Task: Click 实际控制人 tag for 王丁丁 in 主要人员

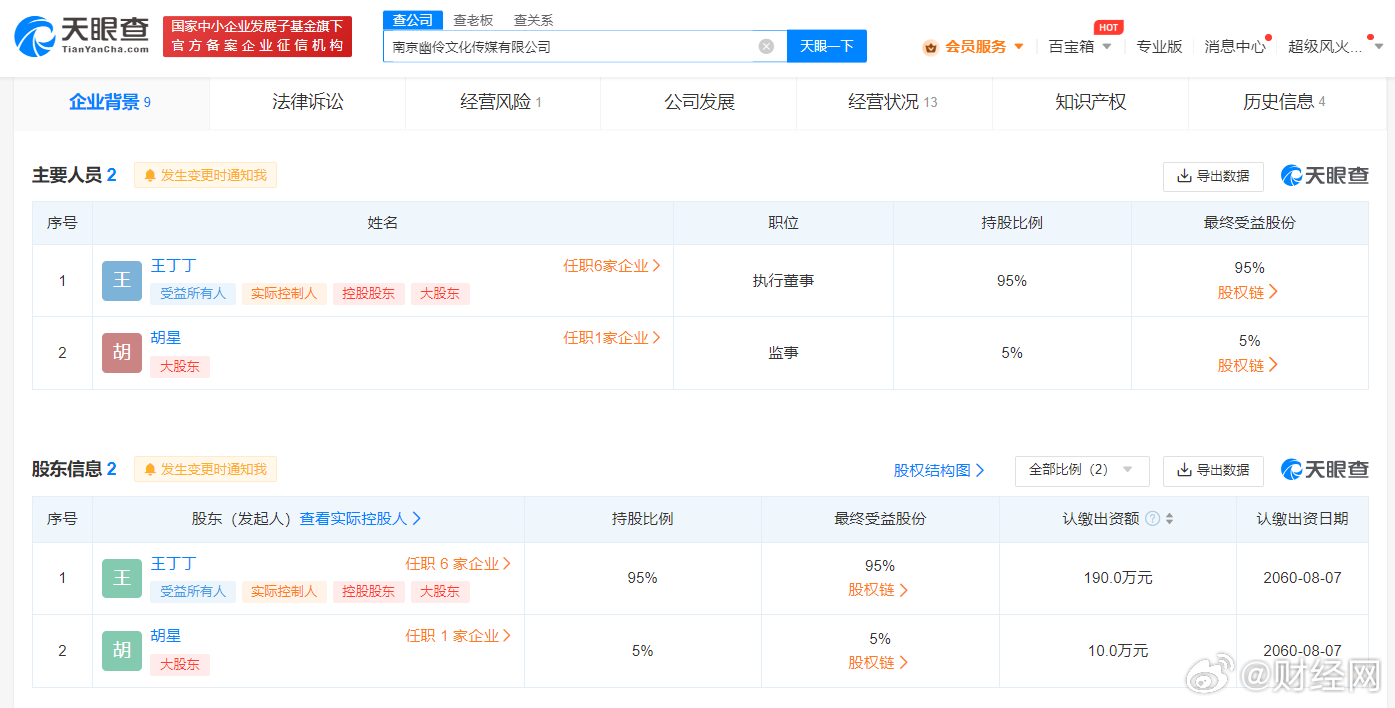Action: 284,294
